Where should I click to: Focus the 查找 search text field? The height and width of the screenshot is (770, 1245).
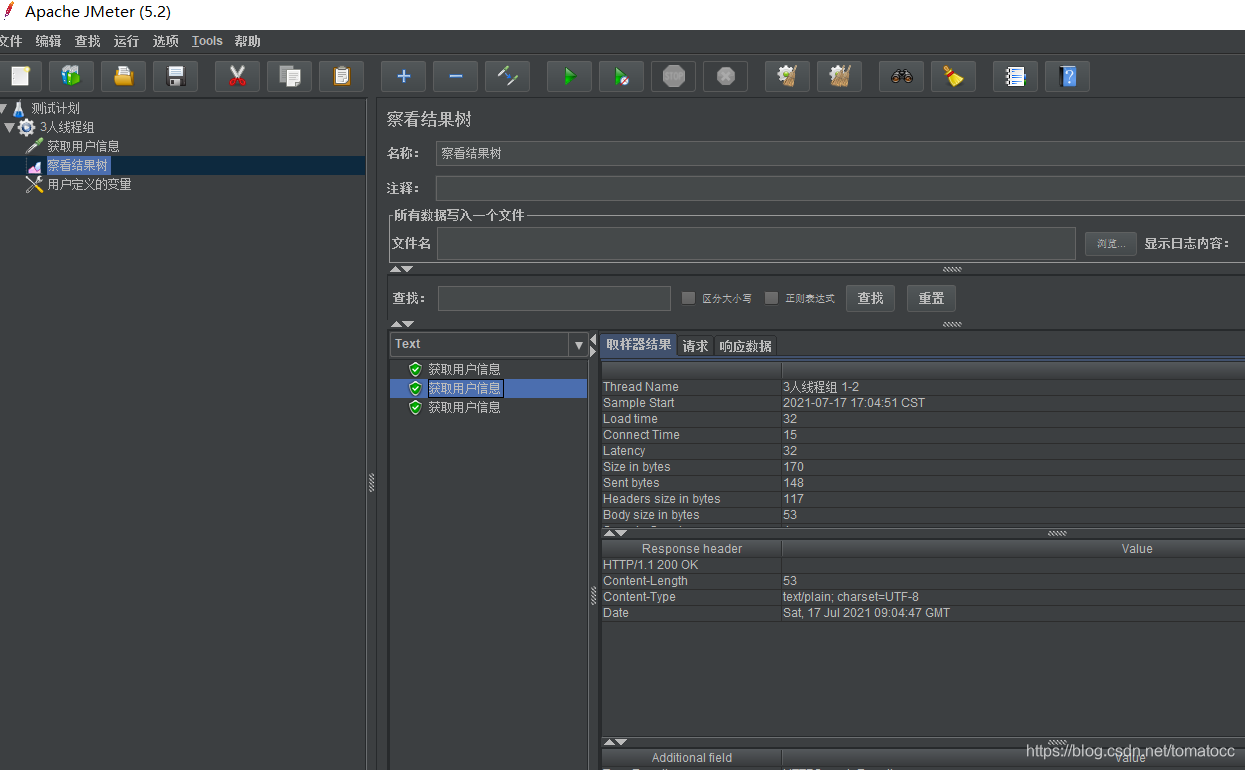point(554,298)
